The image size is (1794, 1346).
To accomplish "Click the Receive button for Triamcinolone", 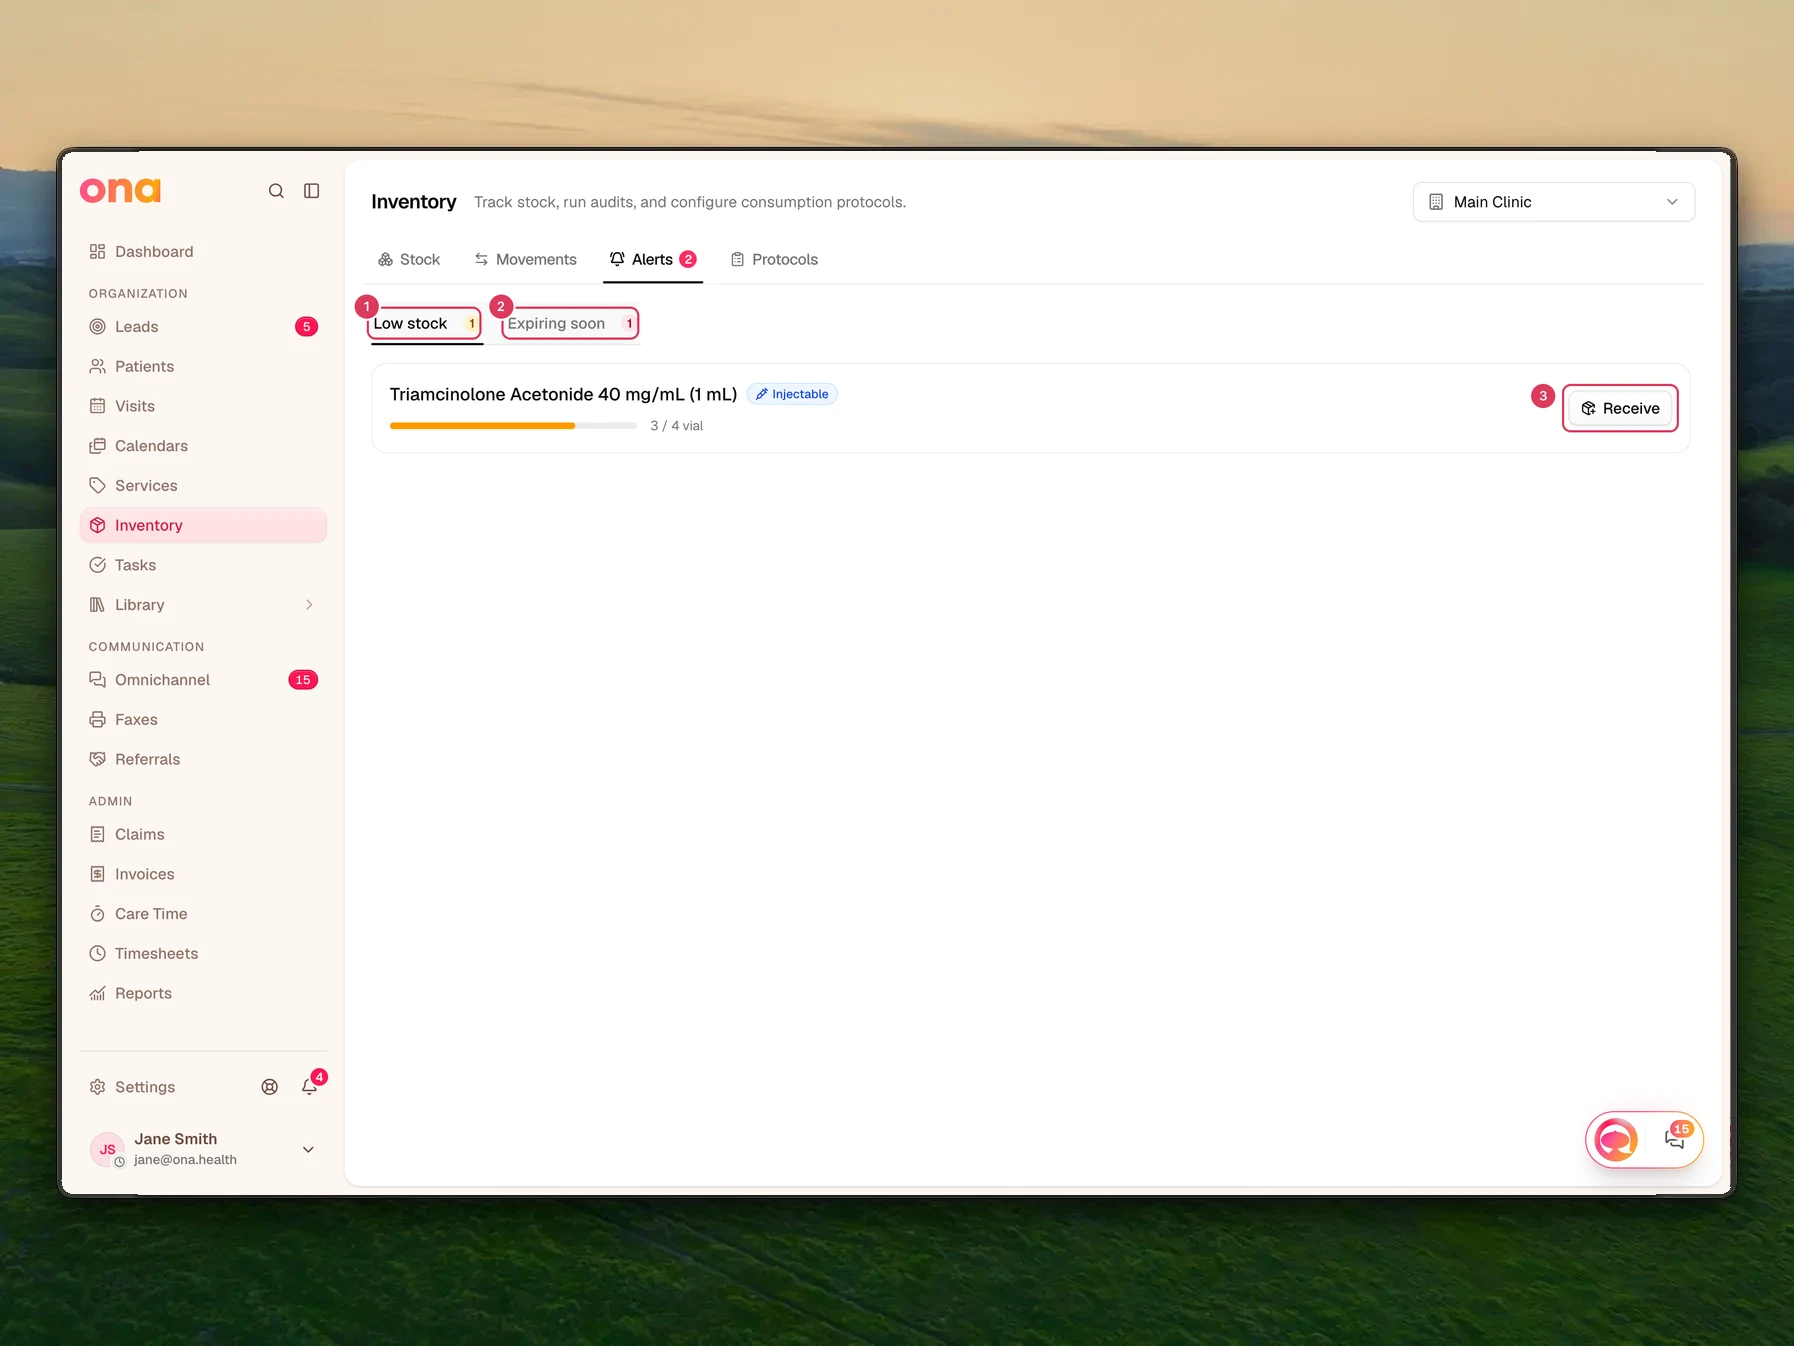I will [1620, 409].
